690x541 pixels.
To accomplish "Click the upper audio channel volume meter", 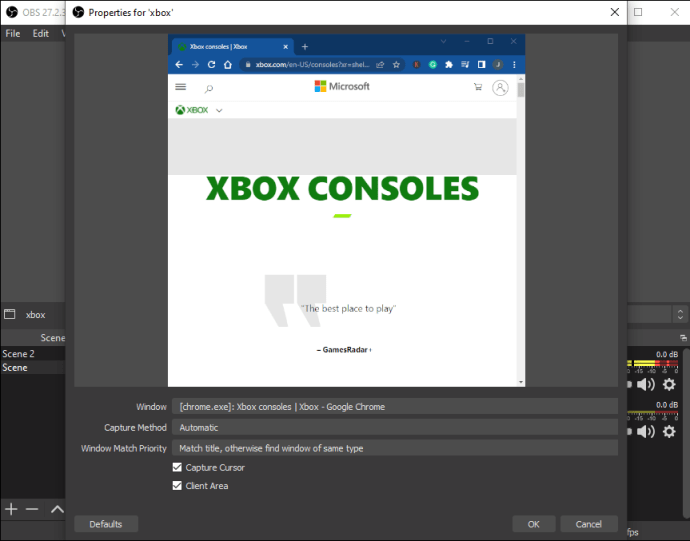I will 653,363.
